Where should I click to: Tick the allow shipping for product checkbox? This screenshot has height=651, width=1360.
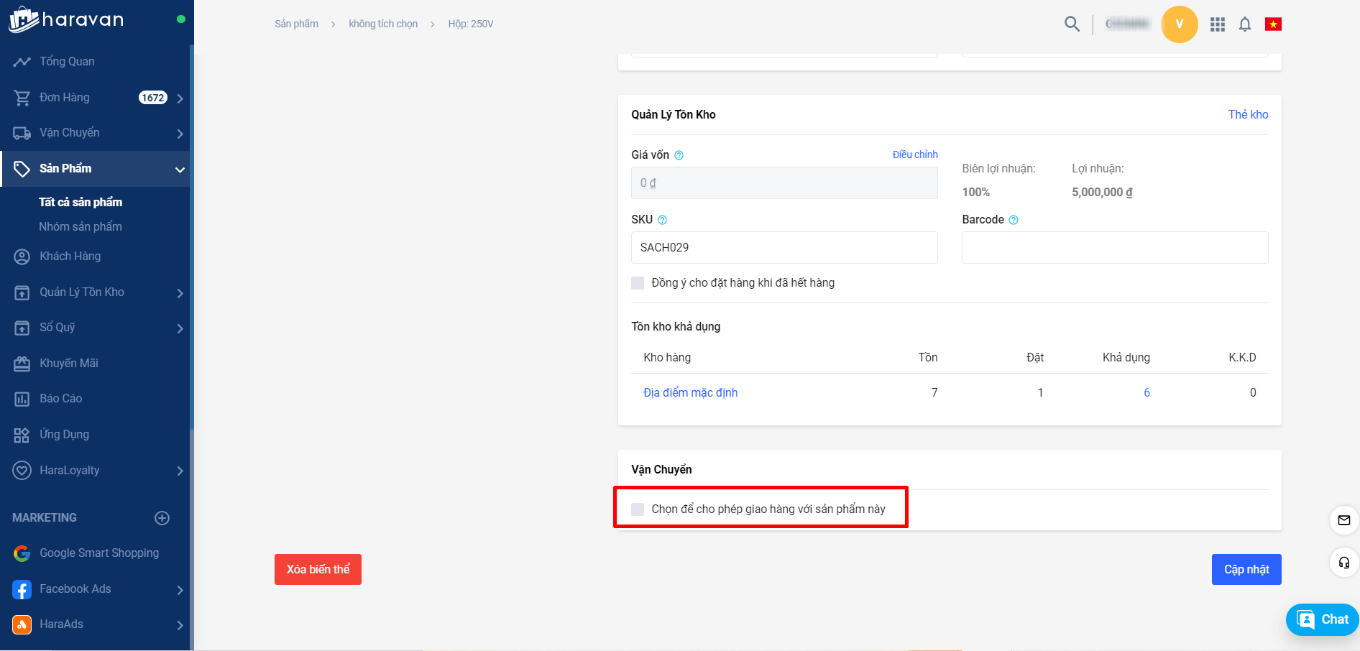pos(638,509)
